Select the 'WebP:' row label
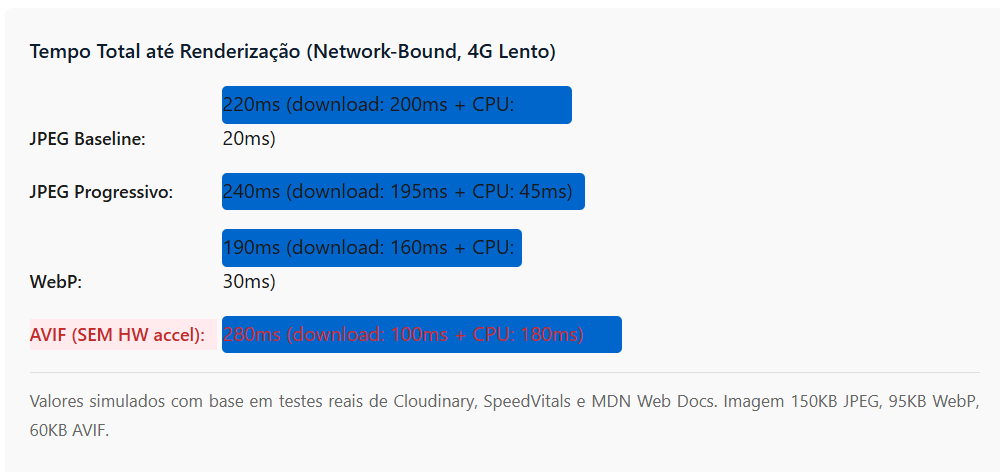 56,282
